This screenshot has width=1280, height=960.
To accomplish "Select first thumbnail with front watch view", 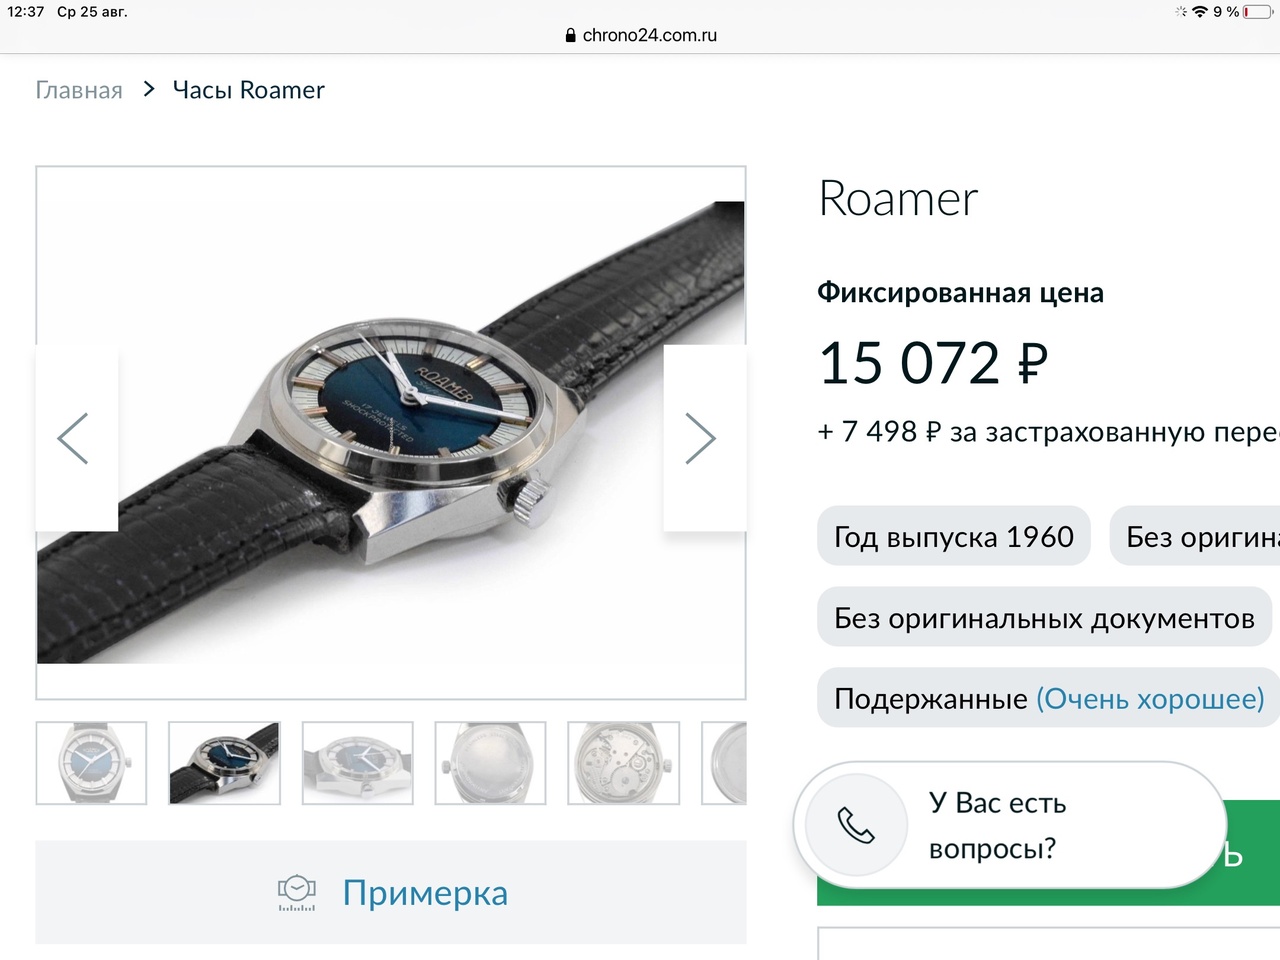I will click(91, 763).
